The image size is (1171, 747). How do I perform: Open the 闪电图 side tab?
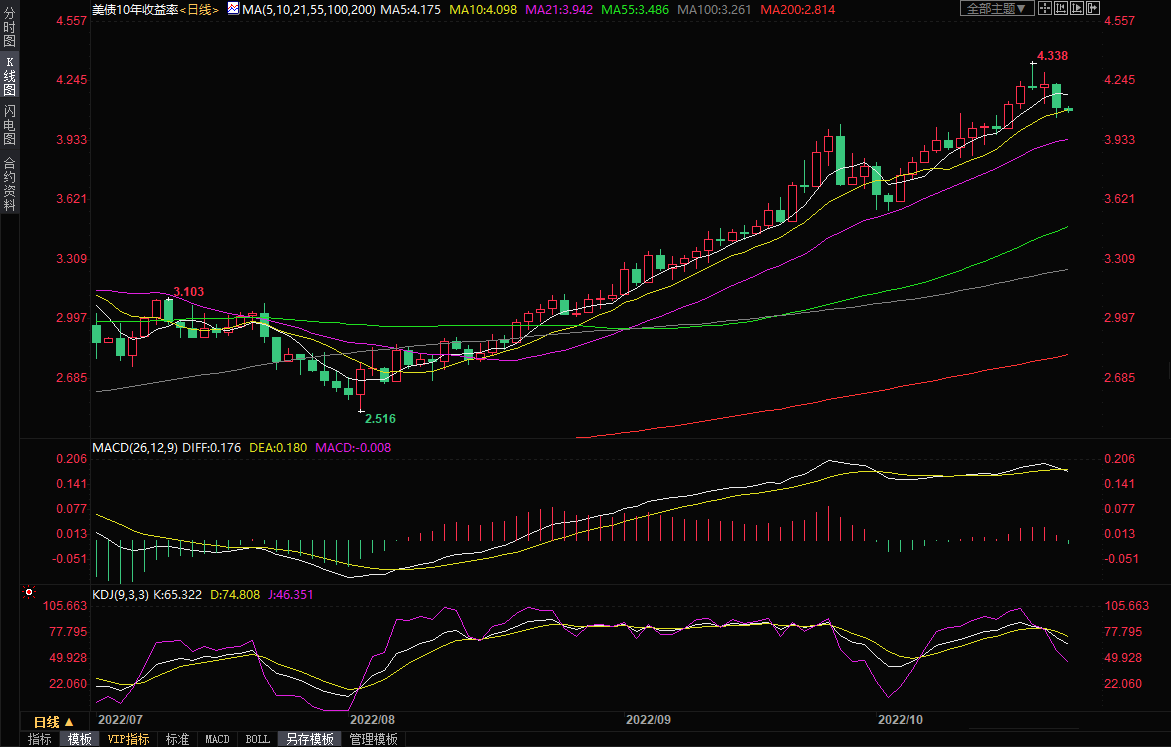click(x=9, y=127)
